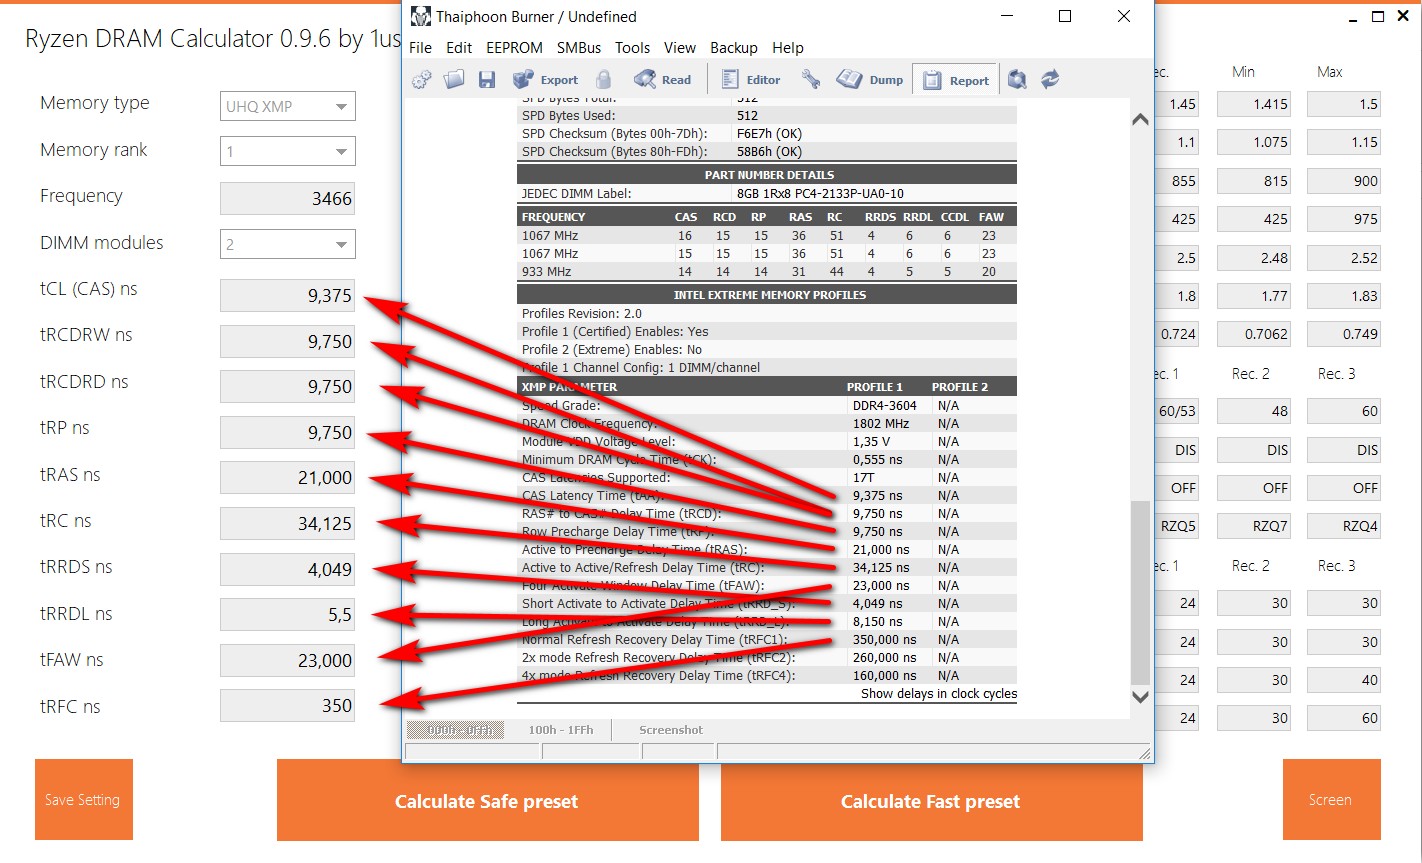Click the Min column 0.7062 value field
This screenshot has width=1422, height=863.
tap(1254, 334)
